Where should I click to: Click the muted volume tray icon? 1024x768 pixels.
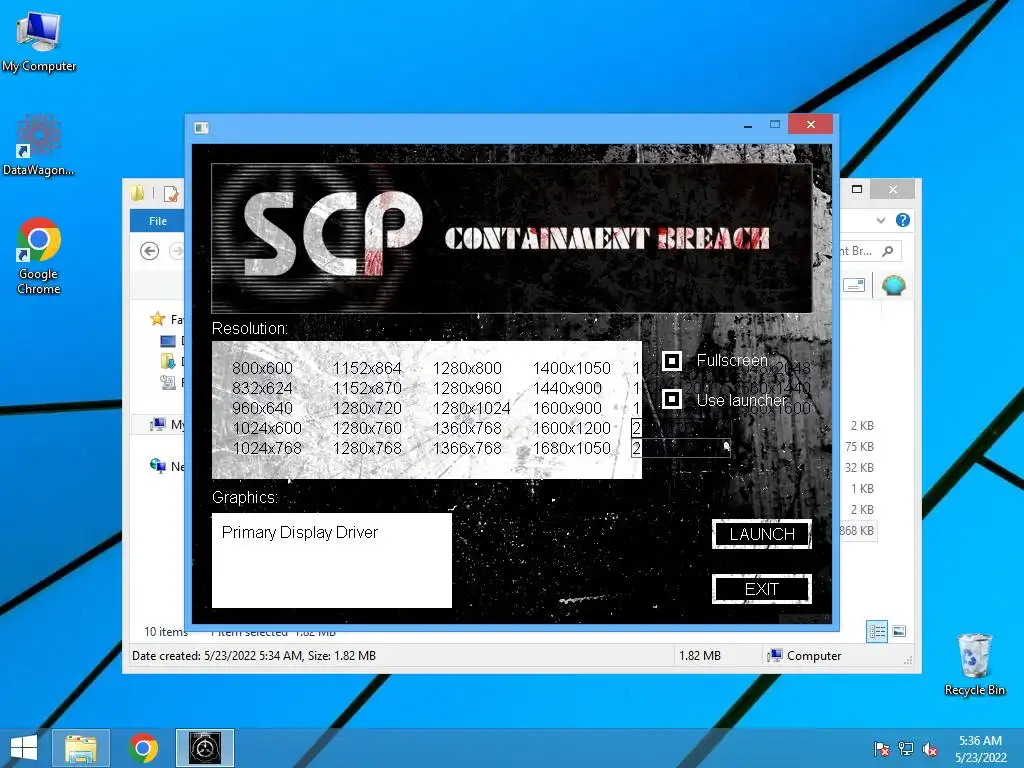click(x=930, y=749)
